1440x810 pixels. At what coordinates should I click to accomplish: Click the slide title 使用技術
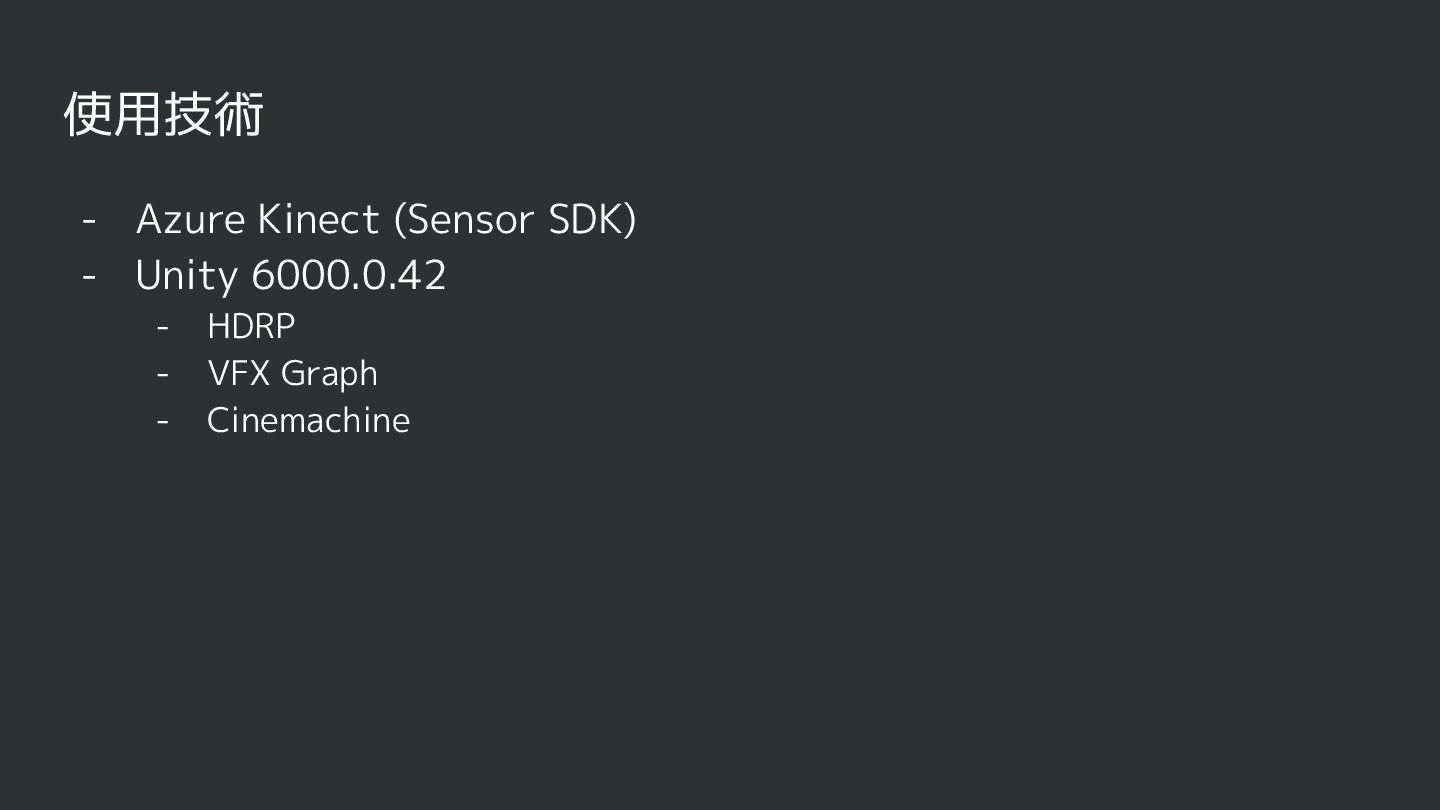pyautogui.click(x=163, y=114)
